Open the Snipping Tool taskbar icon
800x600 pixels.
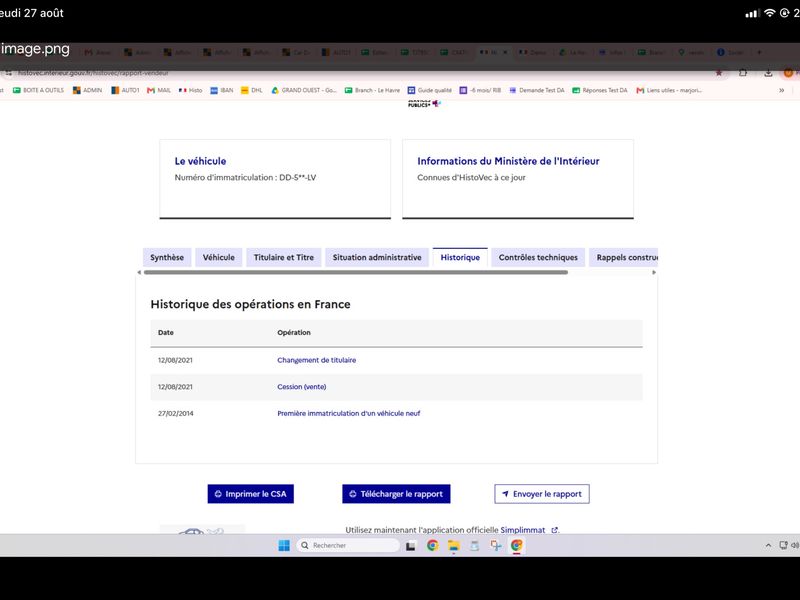click(x=495, y=545)
